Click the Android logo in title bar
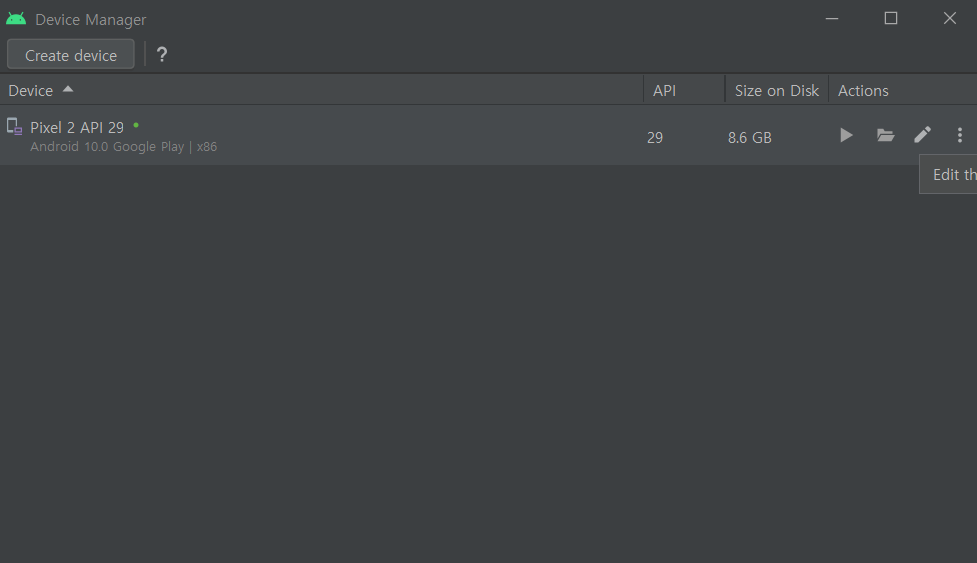Screen dimensions: 977x563 pyautogui.click(x=16, y=19)
